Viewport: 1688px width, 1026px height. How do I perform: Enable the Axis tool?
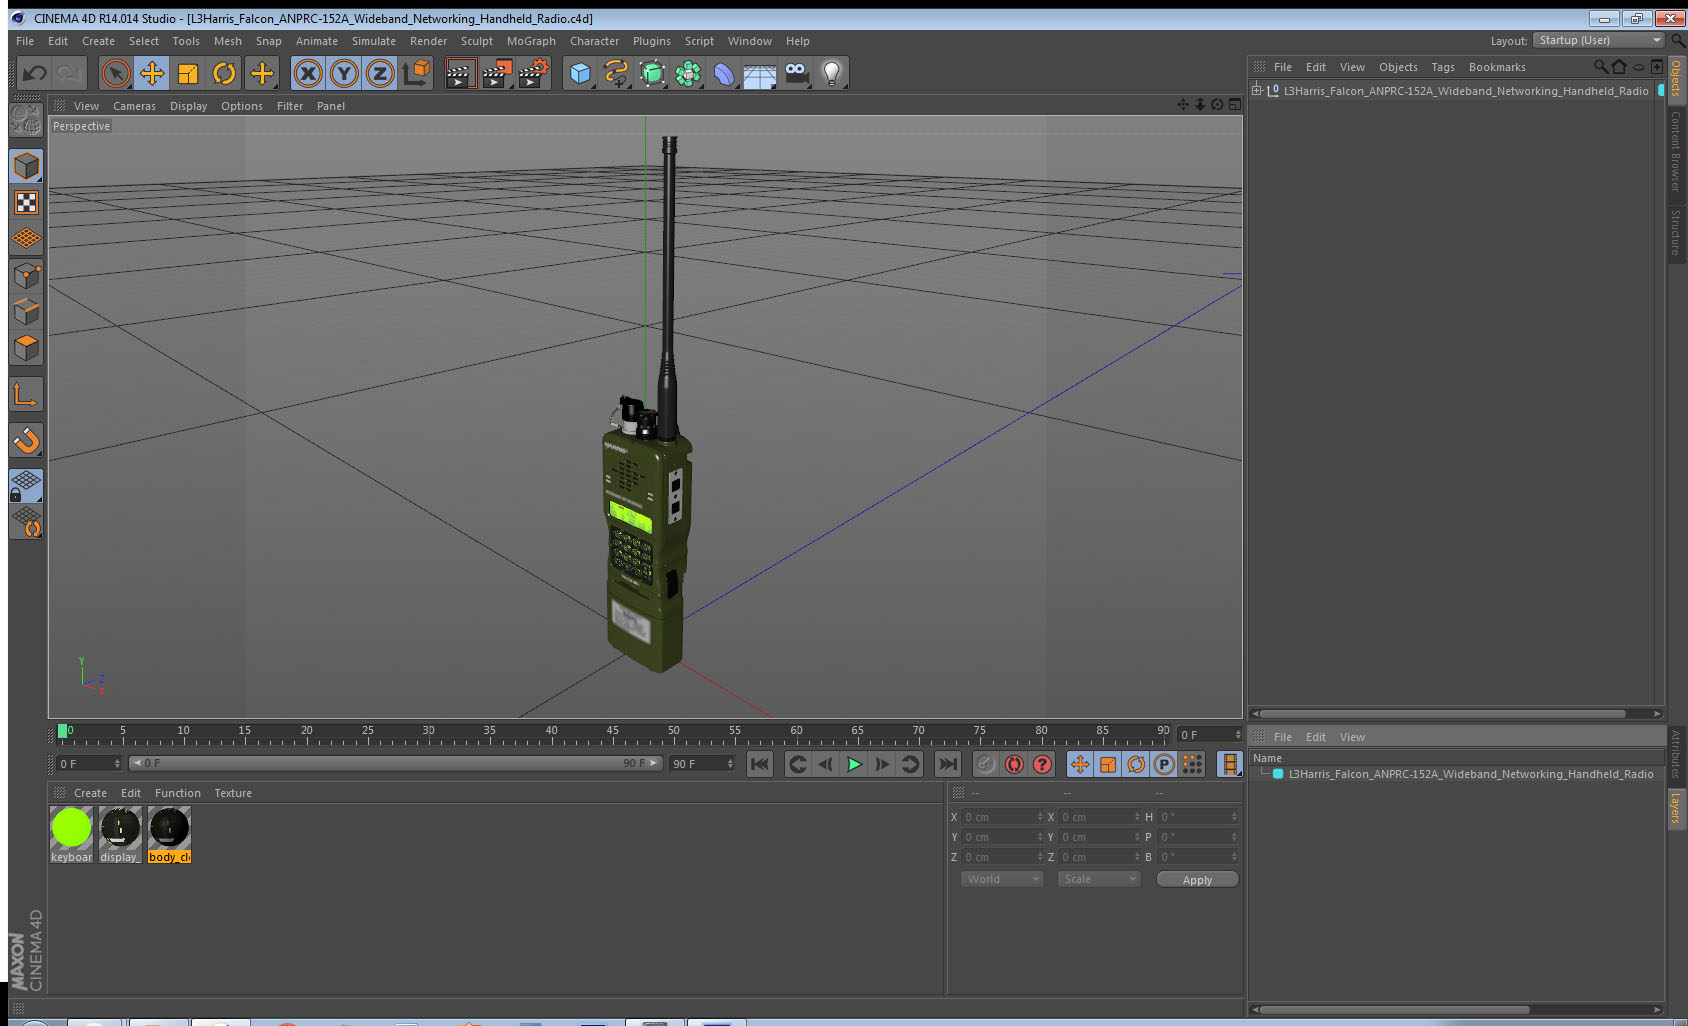pyautogui.click(x=26, y=395)
